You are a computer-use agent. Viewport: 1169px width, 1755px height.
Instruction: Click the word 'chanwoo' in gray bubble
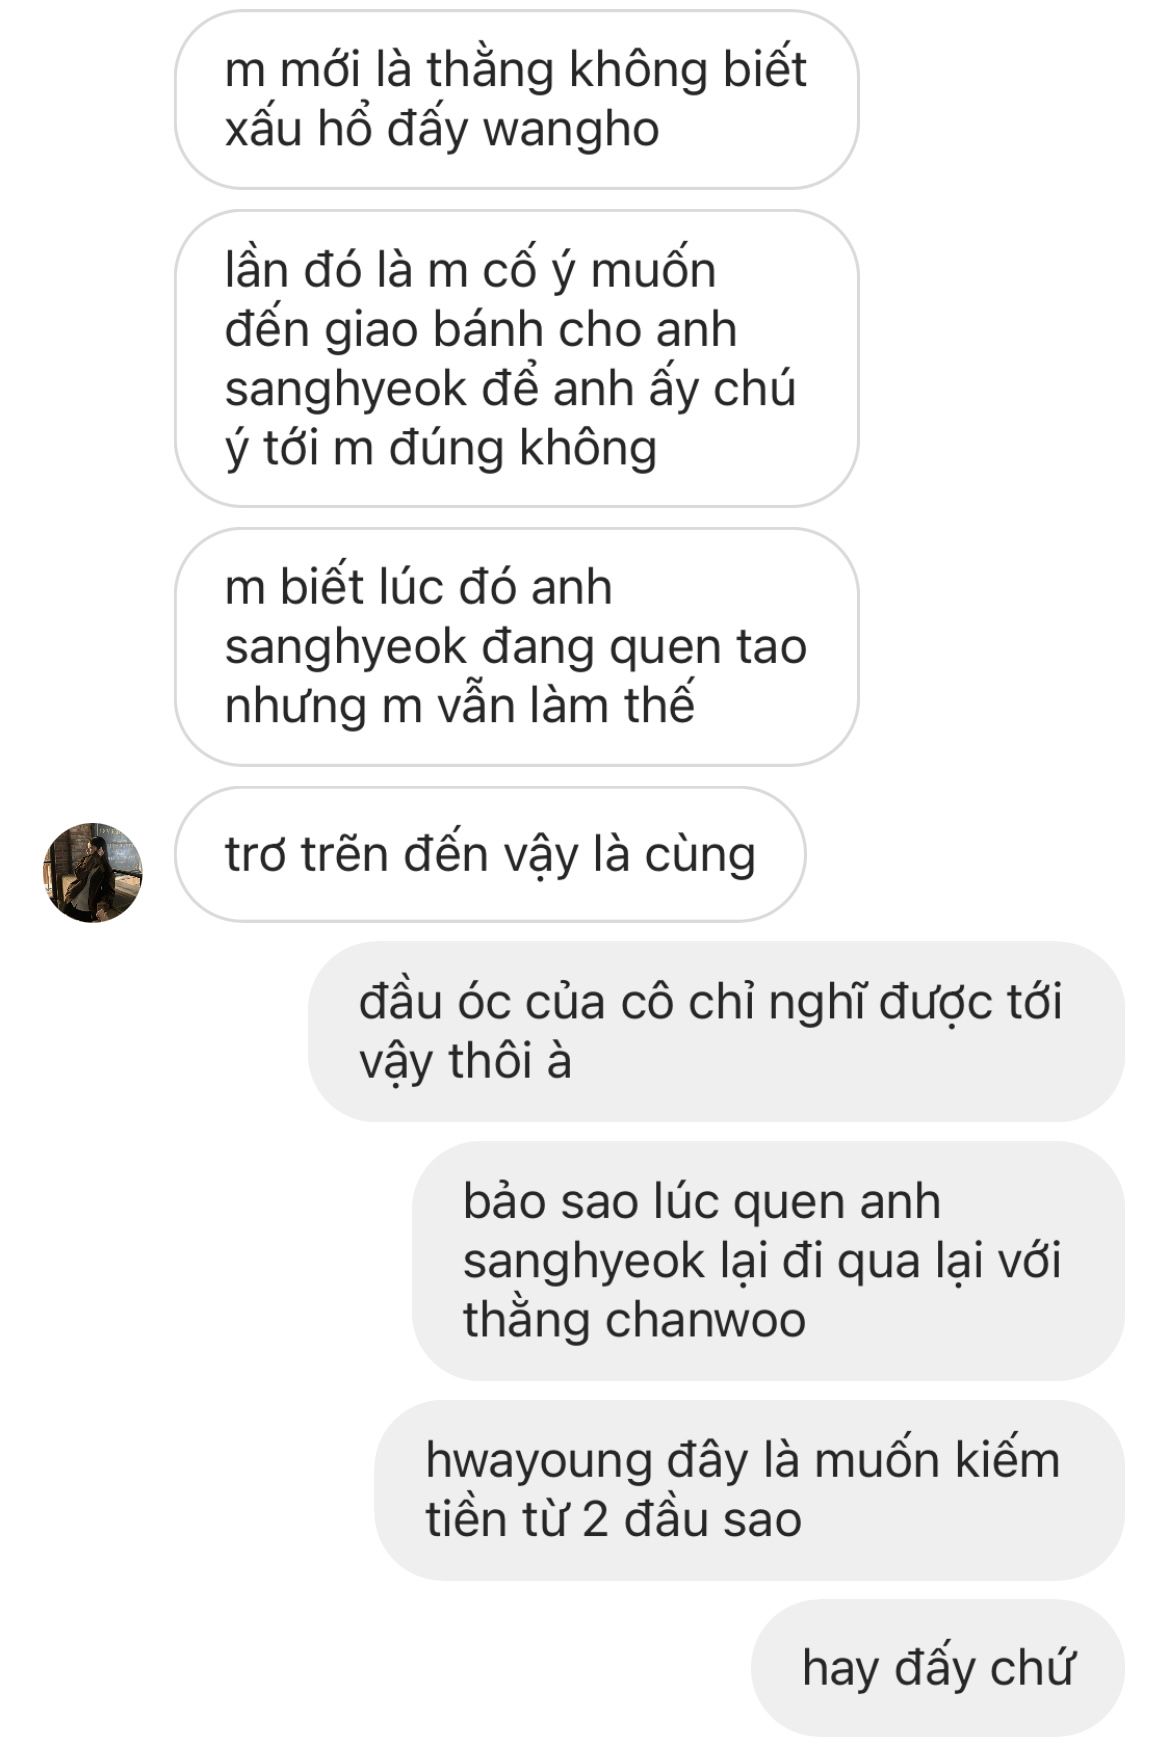pos(705,1320)
